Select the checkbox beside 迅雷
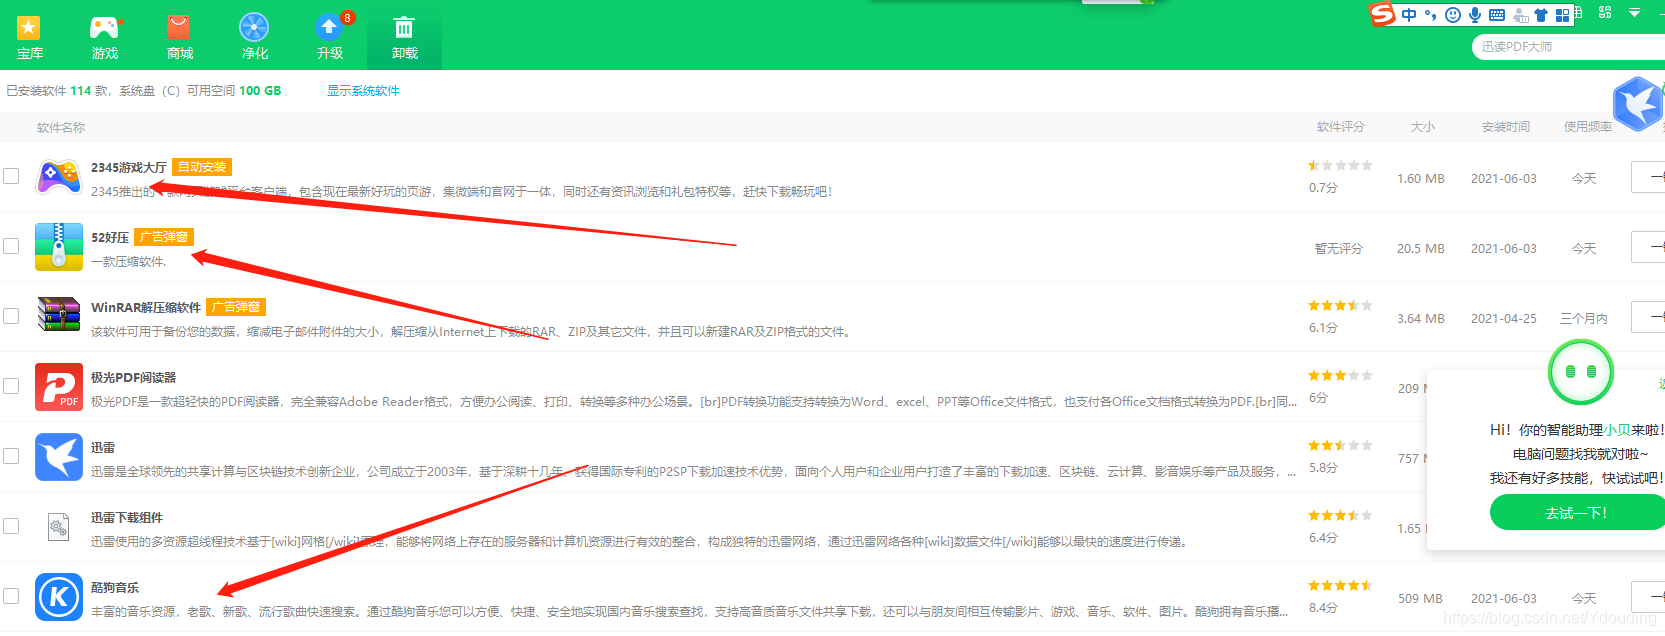1665x636 pixels. (x=11, y=456)
